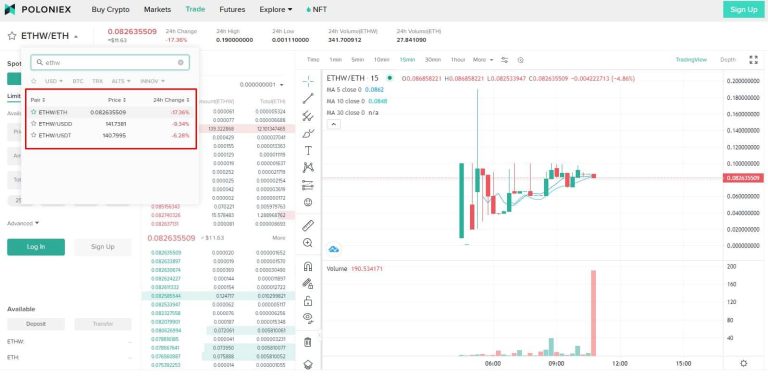Expand the Explore menu
The image size is (768, 378).
pos(276,9)
